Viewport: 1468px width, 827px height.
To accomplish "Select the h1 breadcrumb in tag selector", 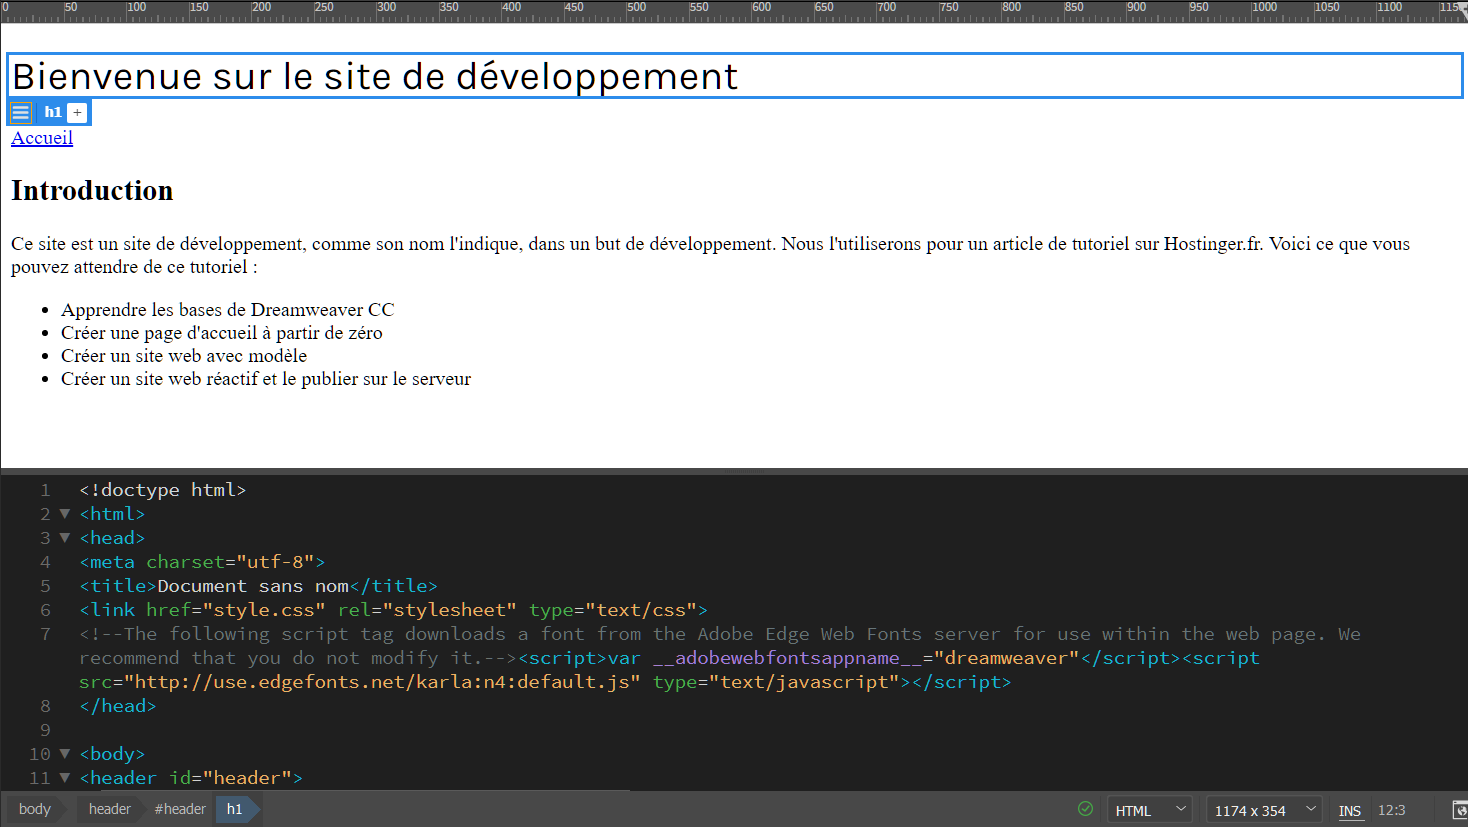I will click(234, 809).
